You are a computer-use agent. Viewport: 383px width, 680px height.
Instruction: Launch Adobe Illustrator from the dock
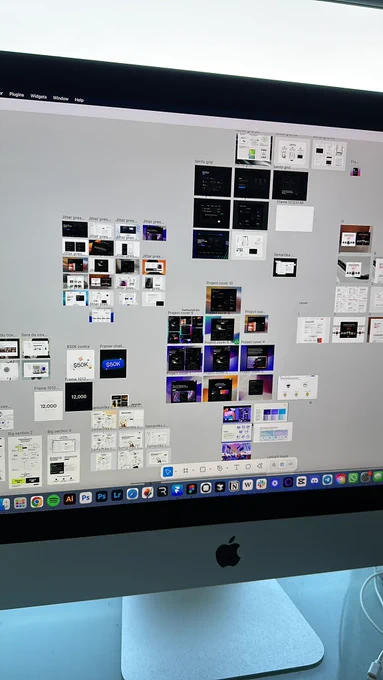point(69,499)
